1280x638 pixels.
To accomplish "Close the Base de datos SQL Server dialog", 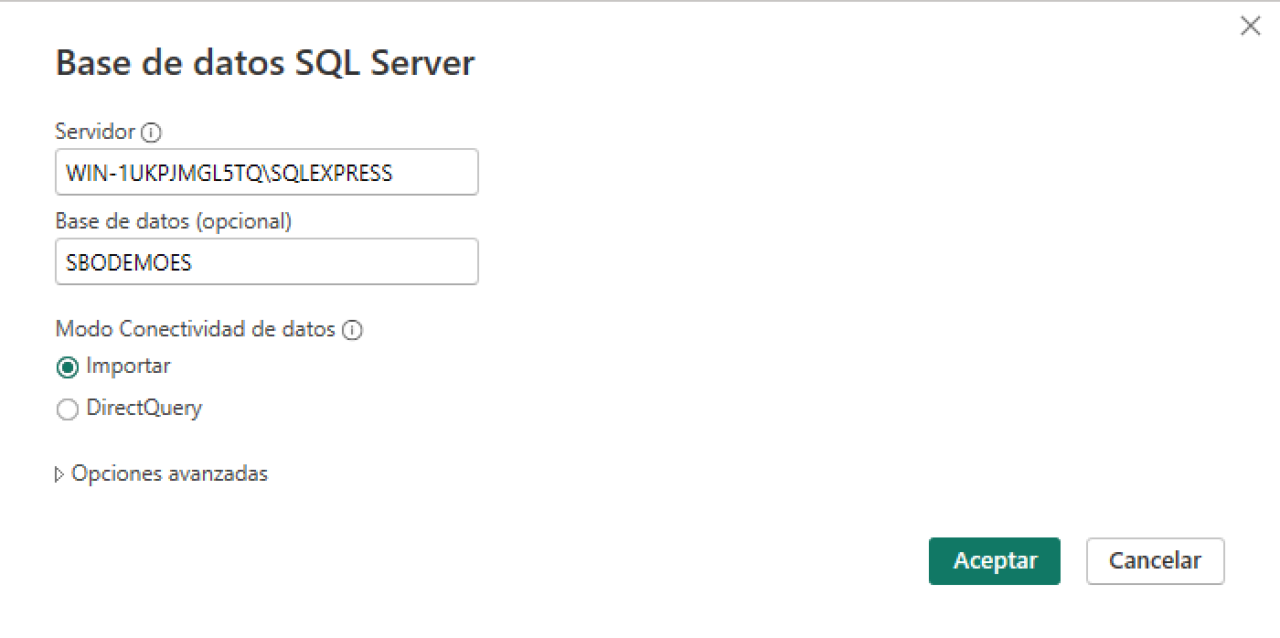I will point(1250,26).
